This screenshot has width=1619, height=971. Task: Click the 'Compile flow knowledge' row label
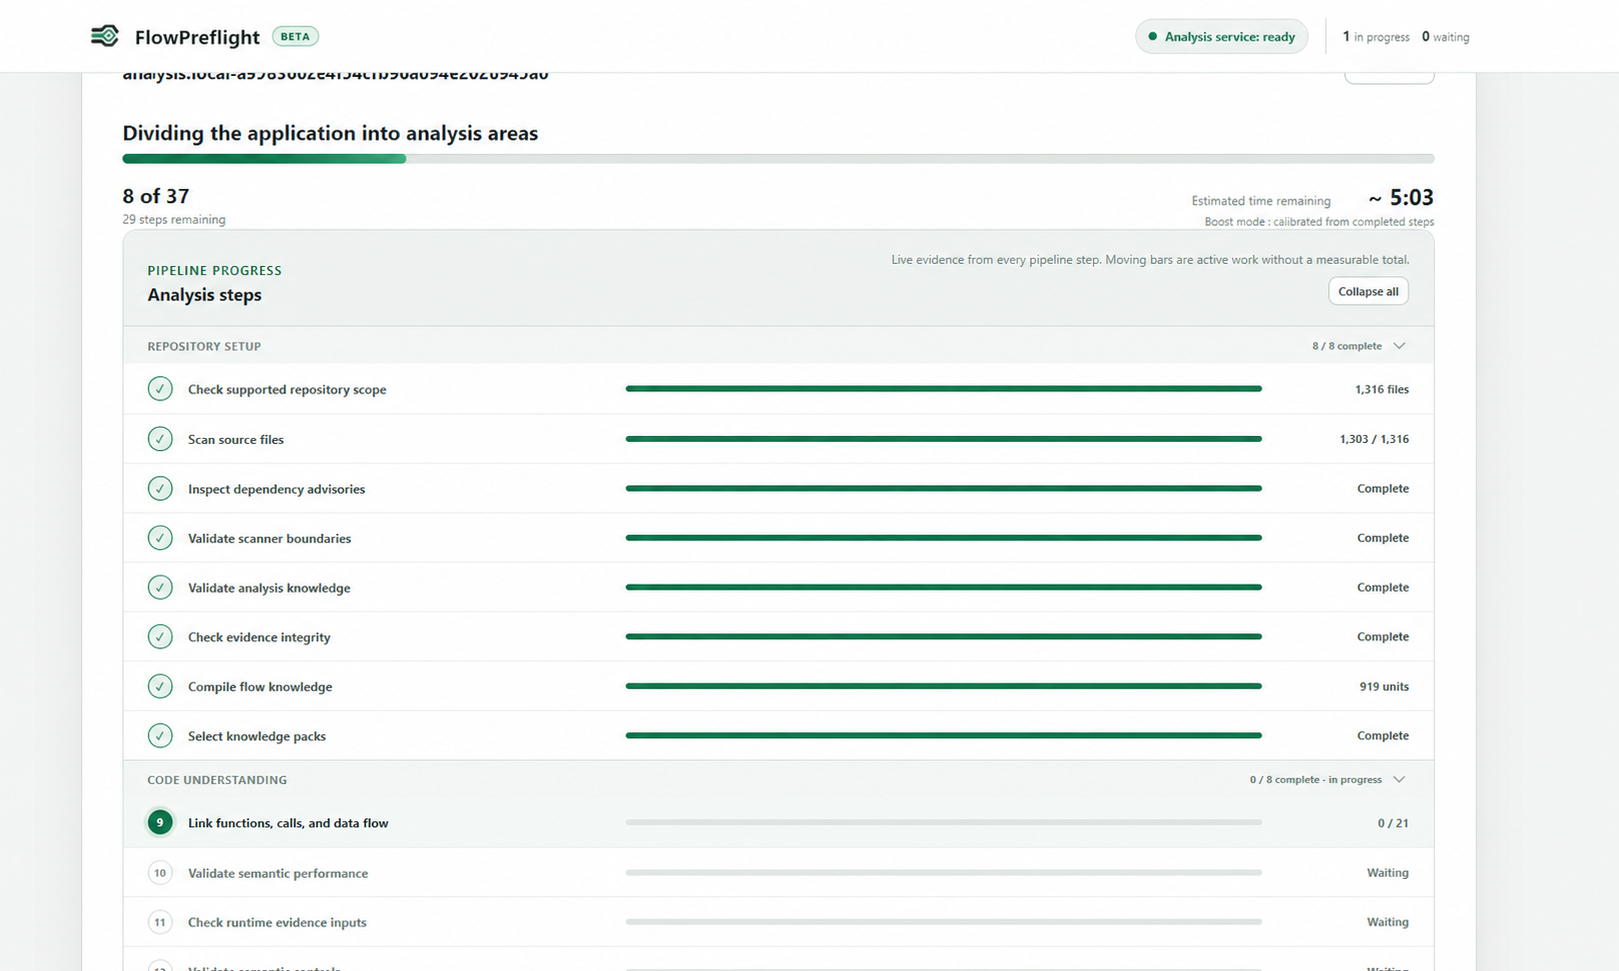pos(260,687)
